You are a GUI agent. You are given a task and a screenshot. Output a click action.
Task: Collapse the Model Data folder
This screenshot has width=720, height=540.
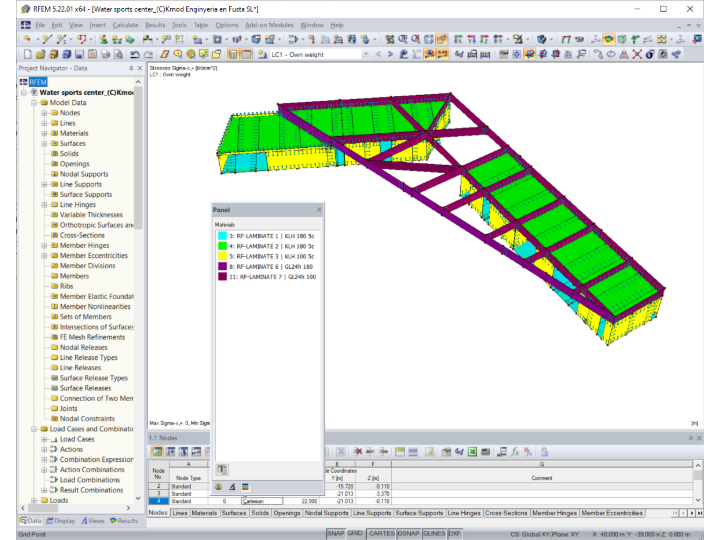click(34, 103)
